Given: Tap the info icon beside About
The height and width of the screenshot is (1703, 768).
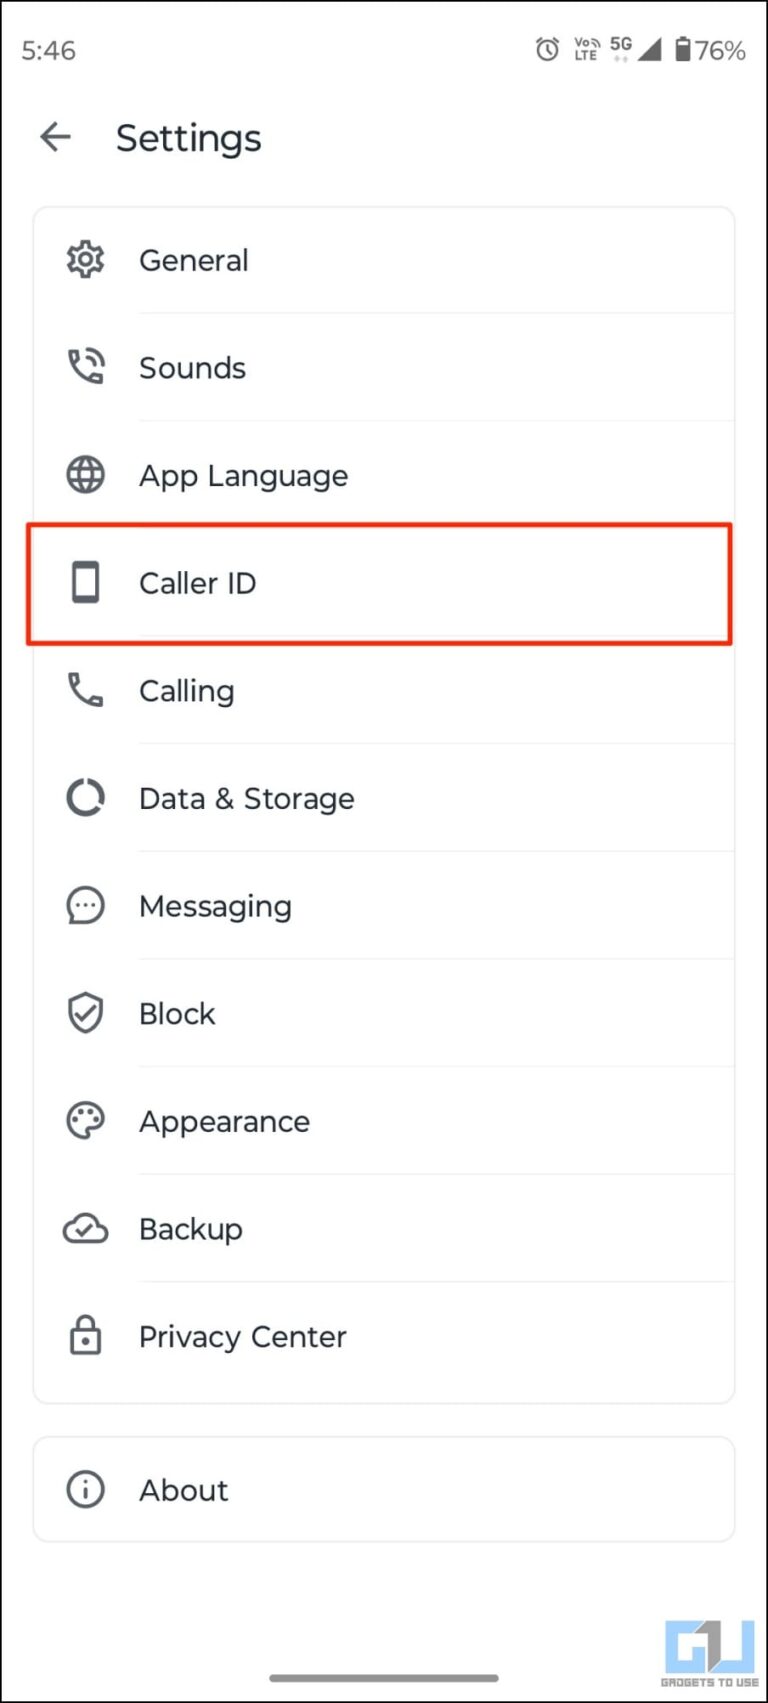Looking at the screenshot, I should pos(86,1489).
